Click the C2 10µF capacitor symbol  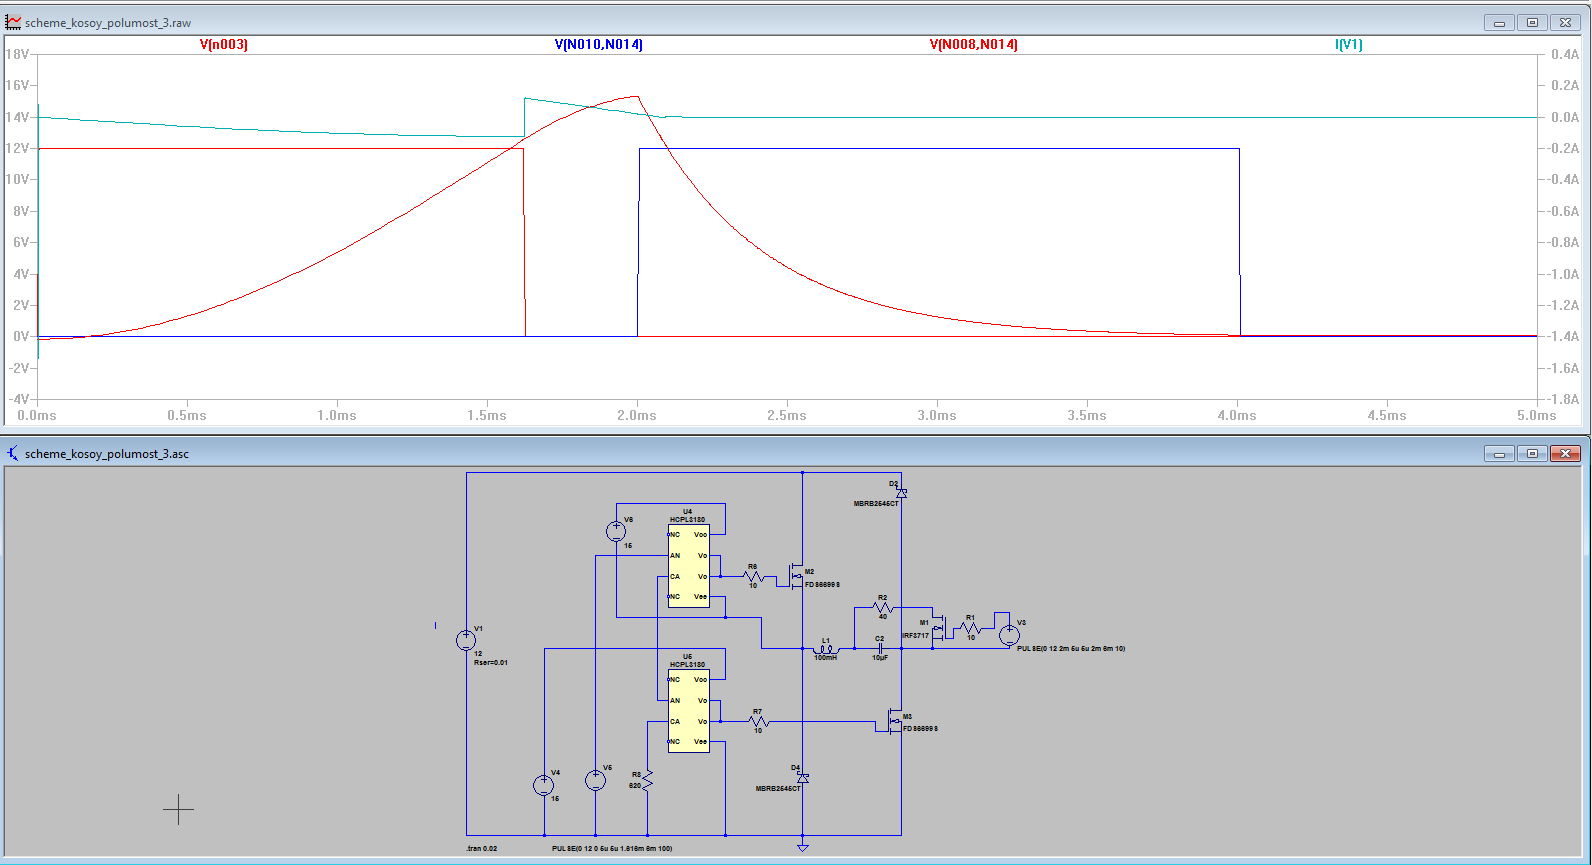coord(880,648)
